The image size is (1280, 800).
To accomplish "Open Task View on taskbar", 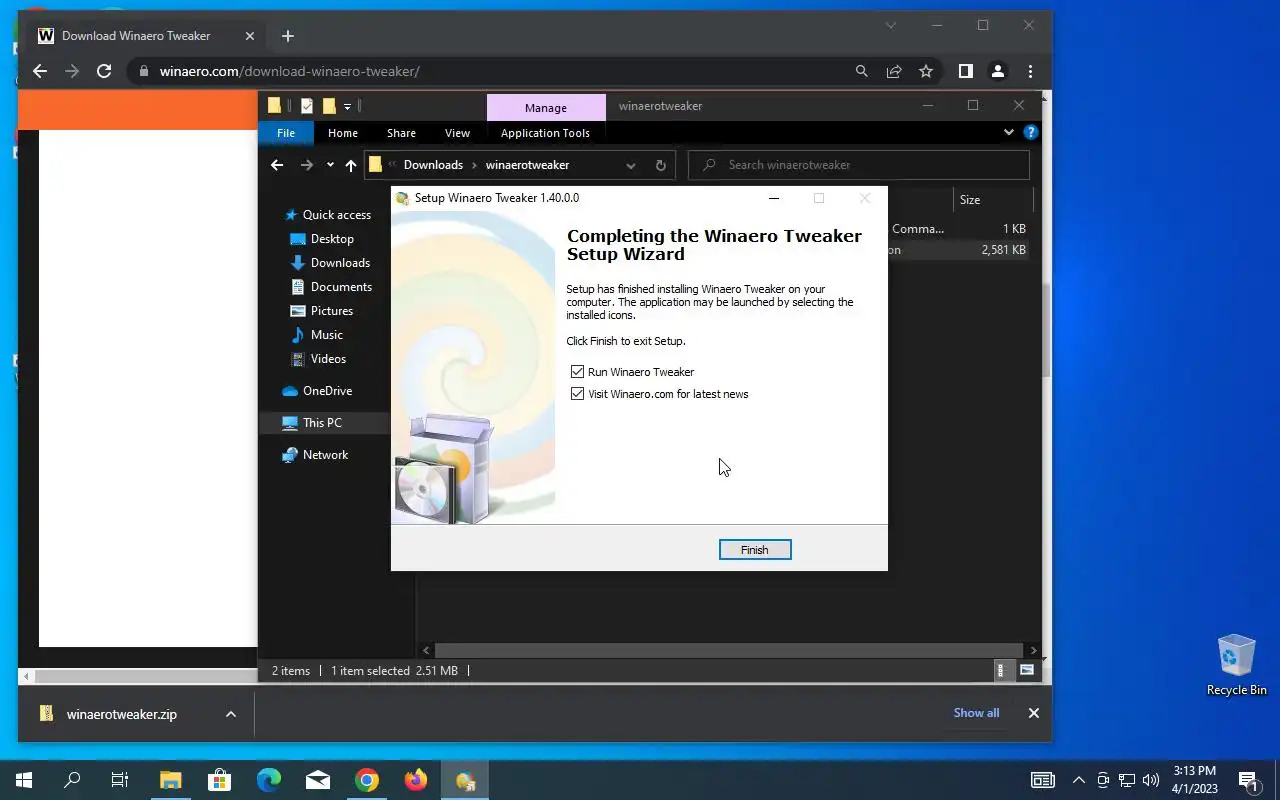I will (x=120, y=780).
